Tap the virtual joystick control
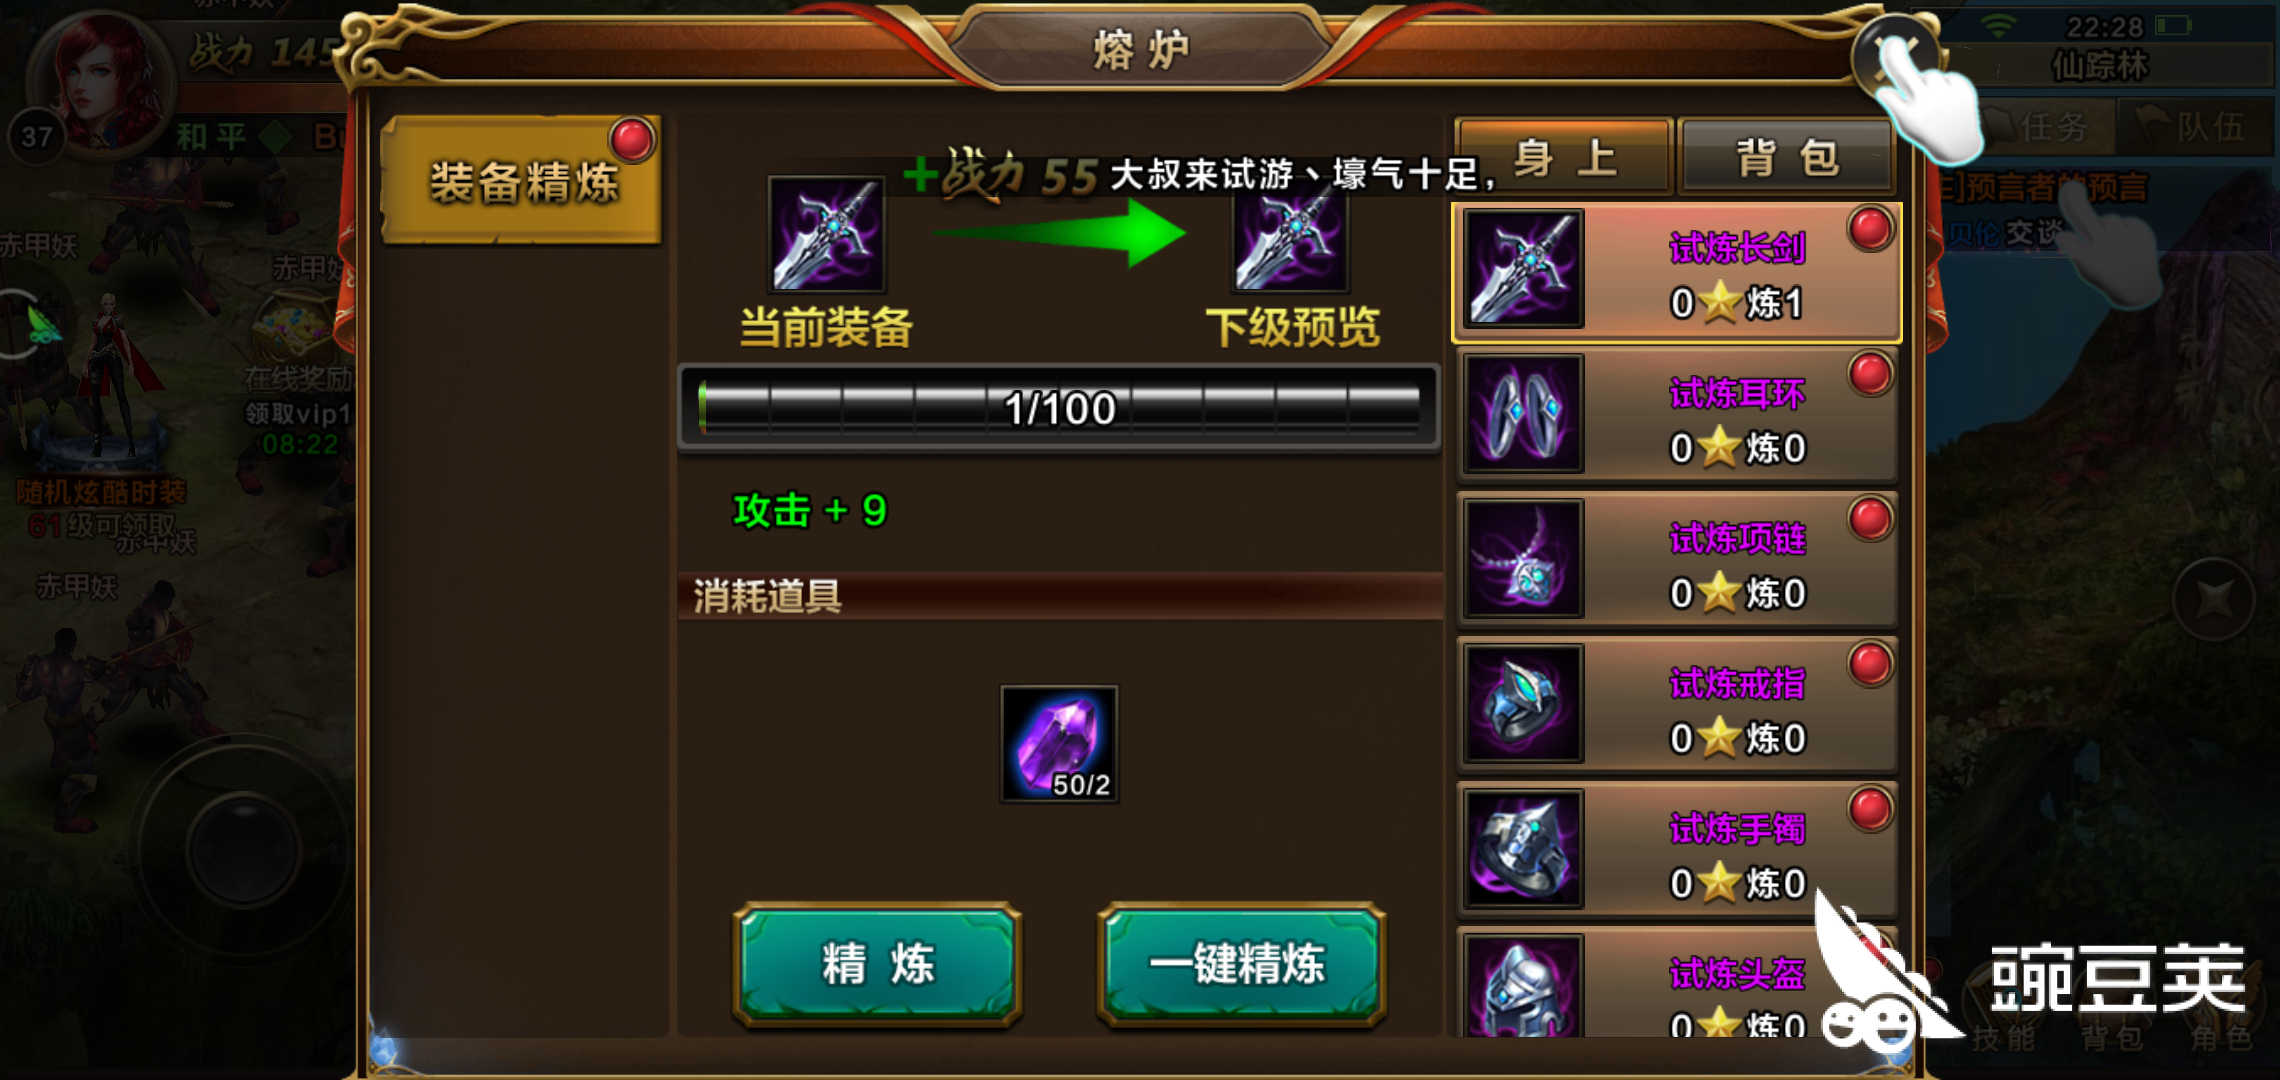The width and height of the screenshot is (2280, 1080). [243, 848]
